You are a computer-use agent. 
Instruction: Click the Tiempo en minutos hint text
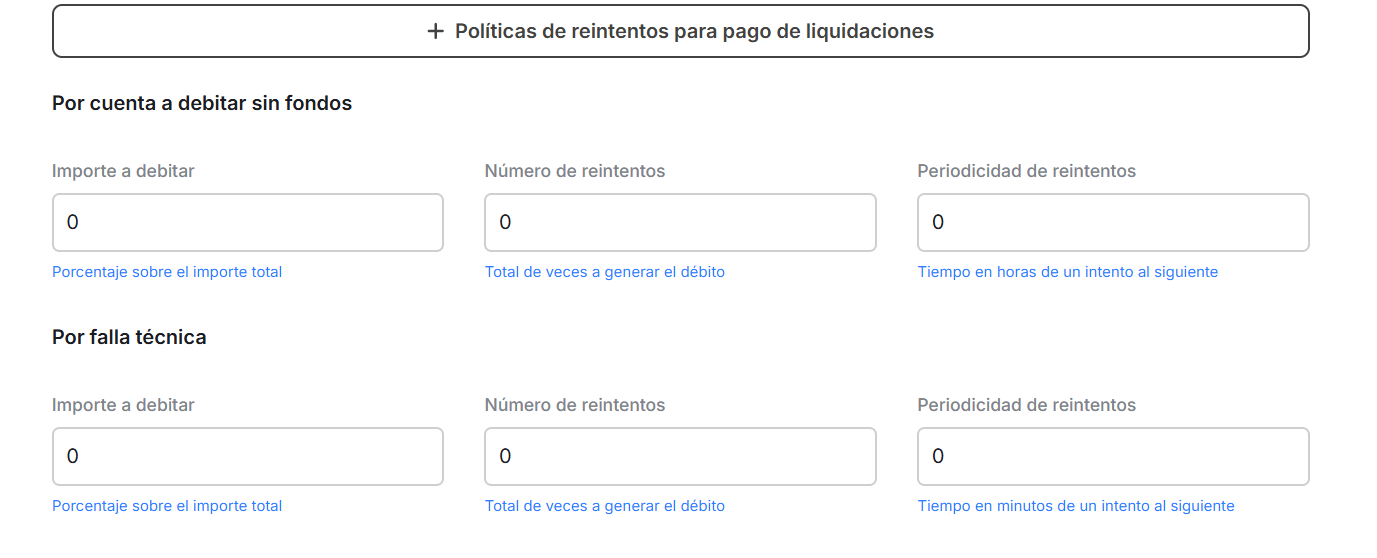coord(1076,506)
